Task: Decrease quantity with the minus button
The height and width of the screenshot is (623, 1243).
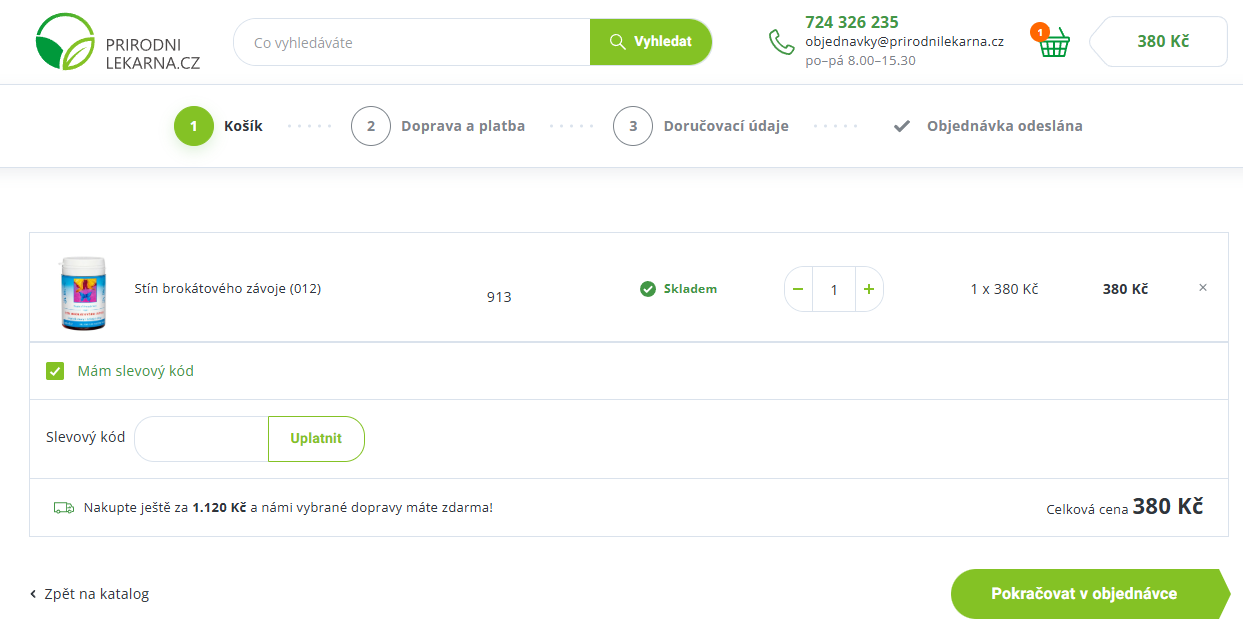Action: (x=798, y=290)
